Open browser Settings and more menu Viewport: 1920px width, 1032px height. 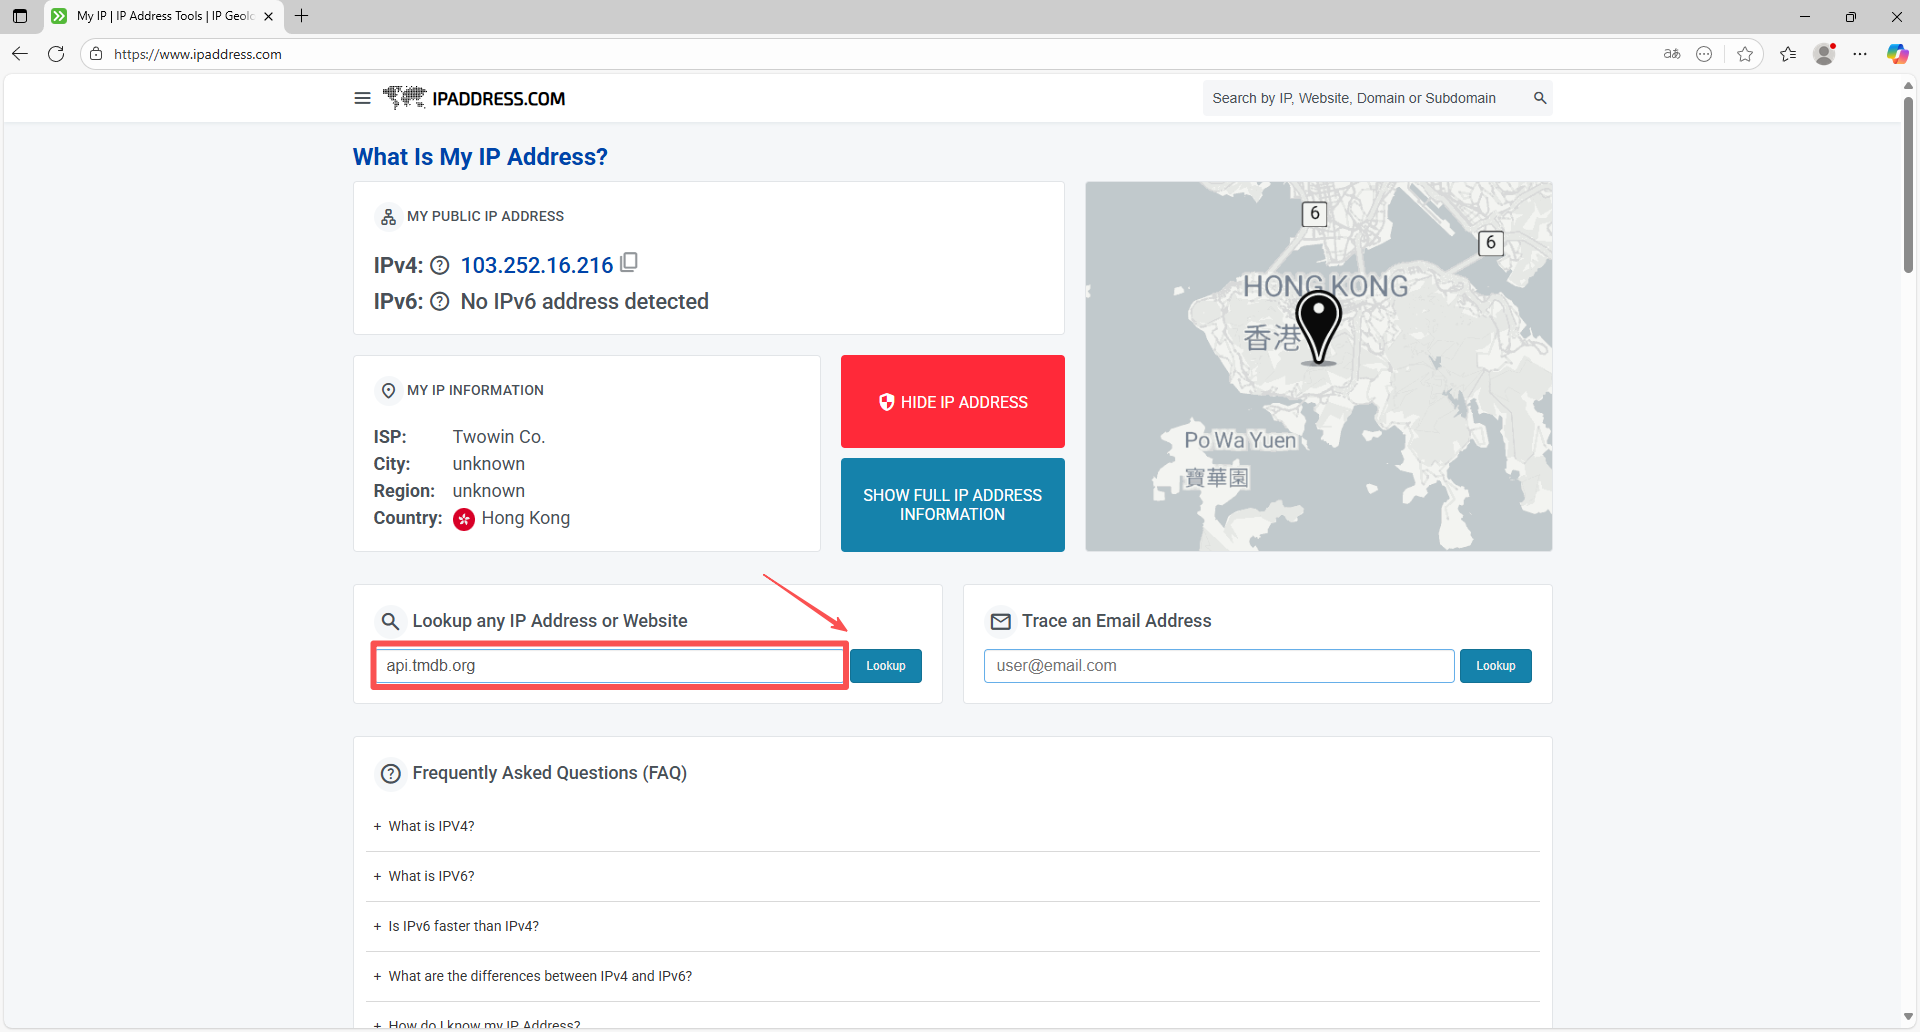coord(1860,54)
